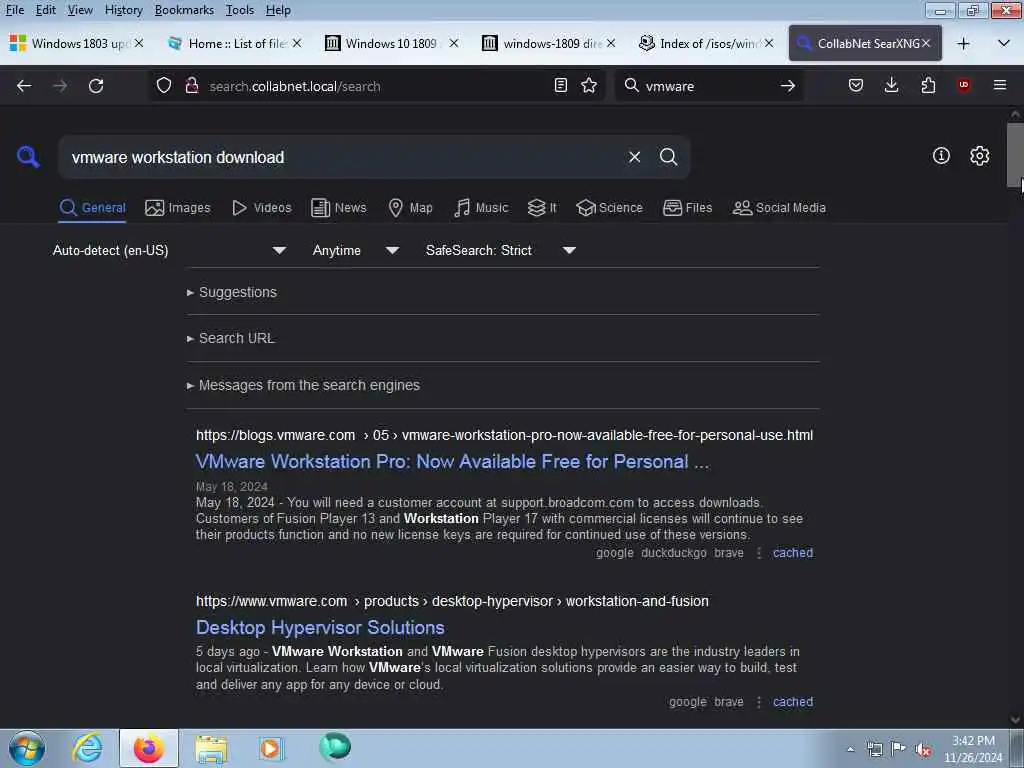The image size is (1024, 768).
Task: Open the Tools menu
Action: (240, 10)
